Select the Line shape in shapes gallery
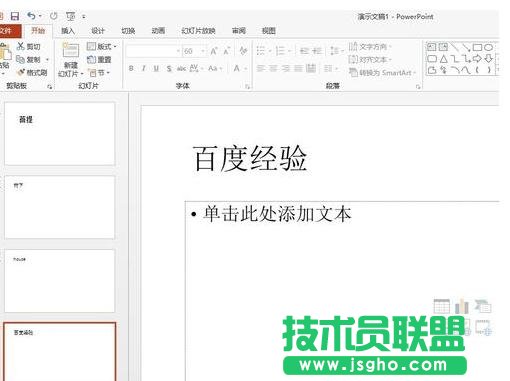The height and width of the screenshot is (381, 510). 454,47
